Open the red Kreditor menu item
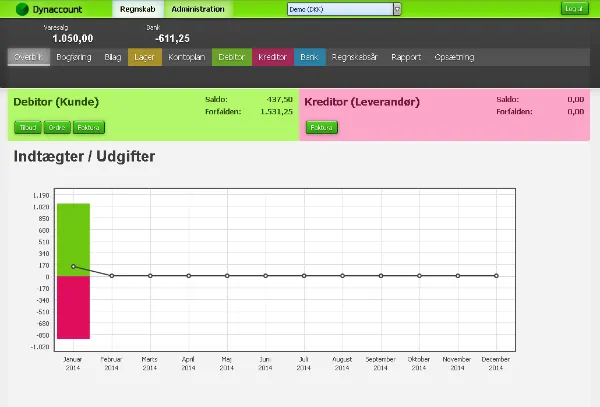Image resolution: width=600 pixels, height=407 pixels. point(272,57)
